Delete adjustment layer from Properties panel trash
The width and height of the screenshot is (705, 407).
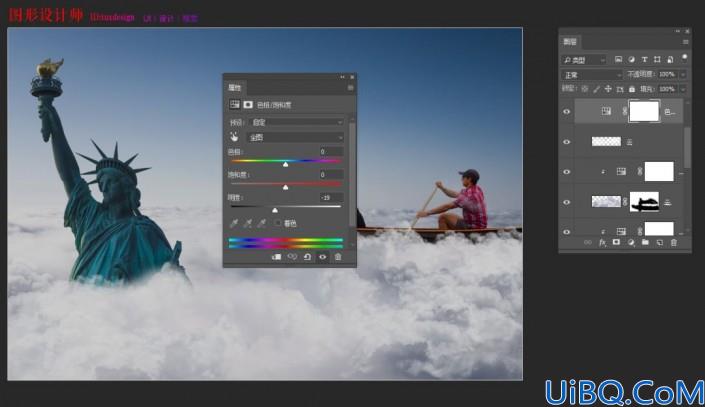tap(338, 257)
